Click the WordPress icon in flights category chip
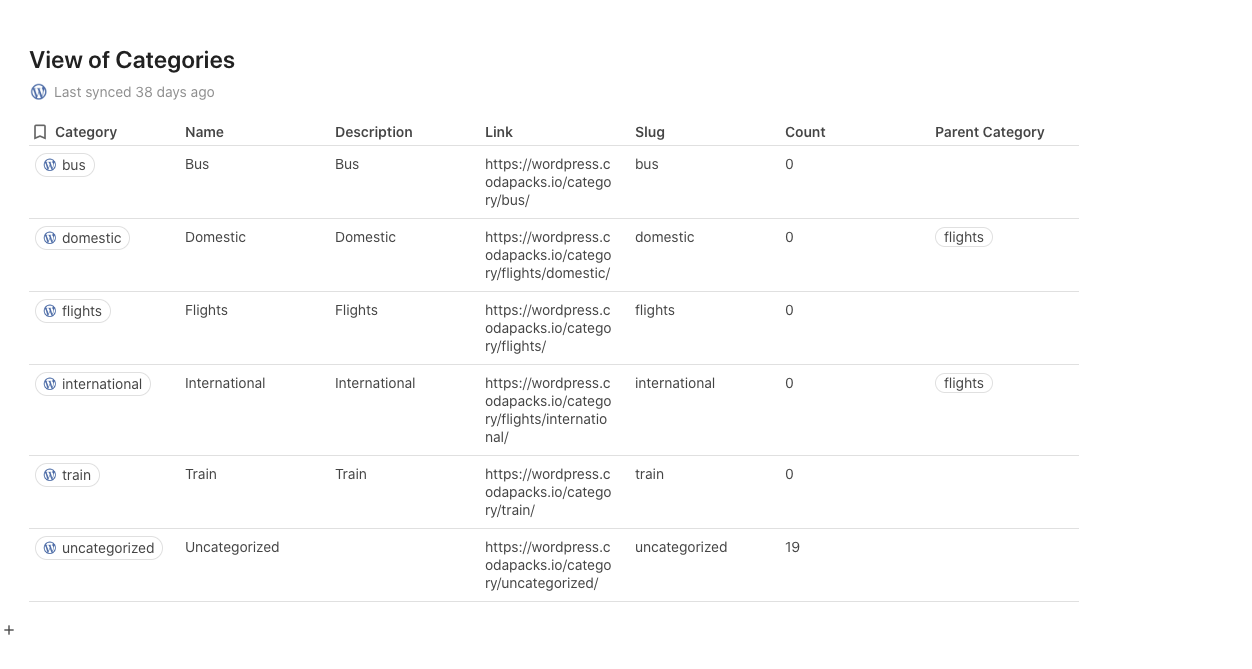The height and width of the screenshot is (669, 1252). [x=50, y=311]
